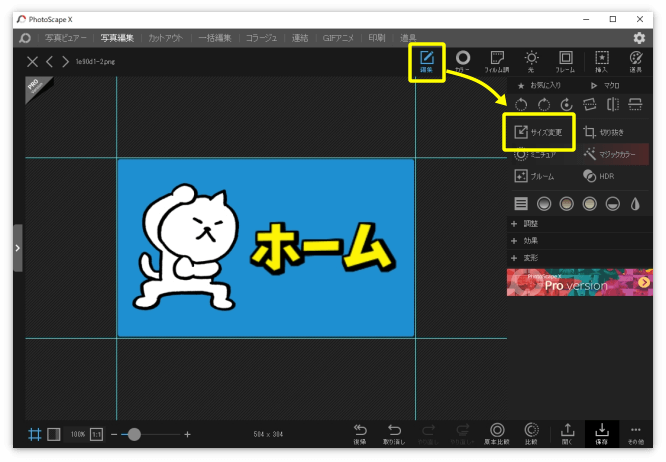Open the GIFアニメ menu

point(338,38)
